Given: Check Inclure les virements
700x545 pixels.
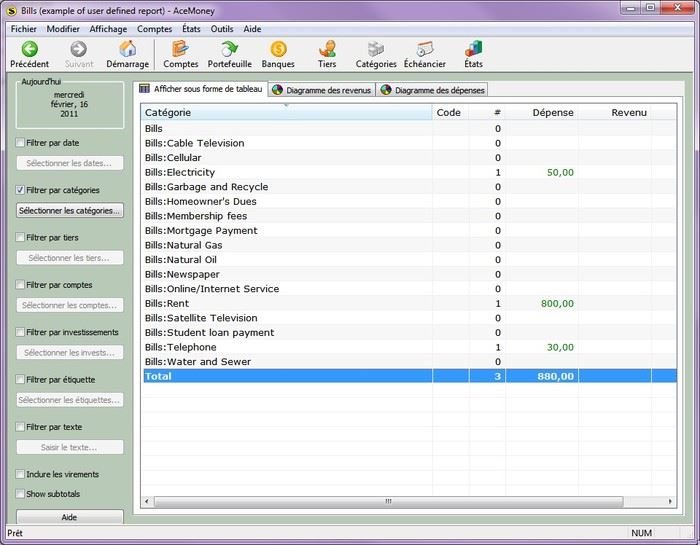Looking at the screenshot, I should point(20,474).
